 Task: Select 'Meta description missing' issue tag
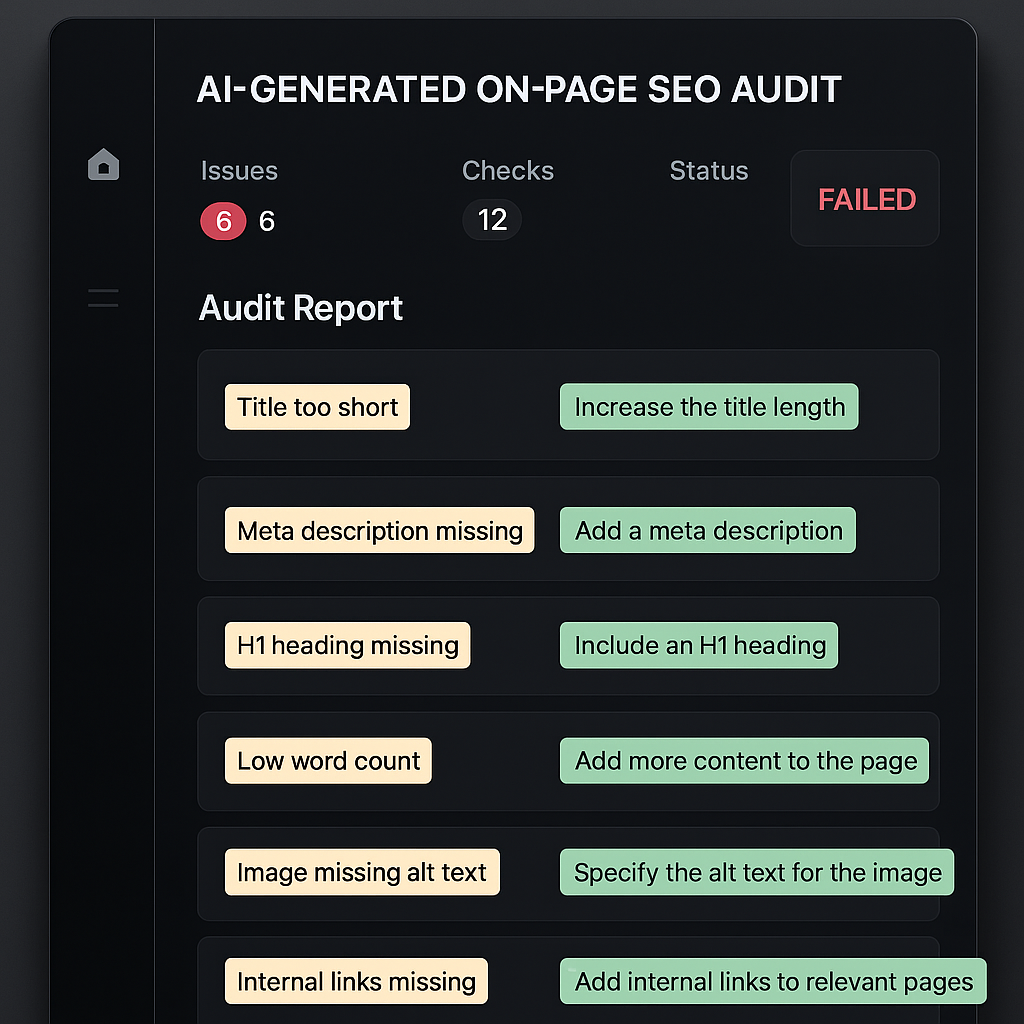point(380,530)
